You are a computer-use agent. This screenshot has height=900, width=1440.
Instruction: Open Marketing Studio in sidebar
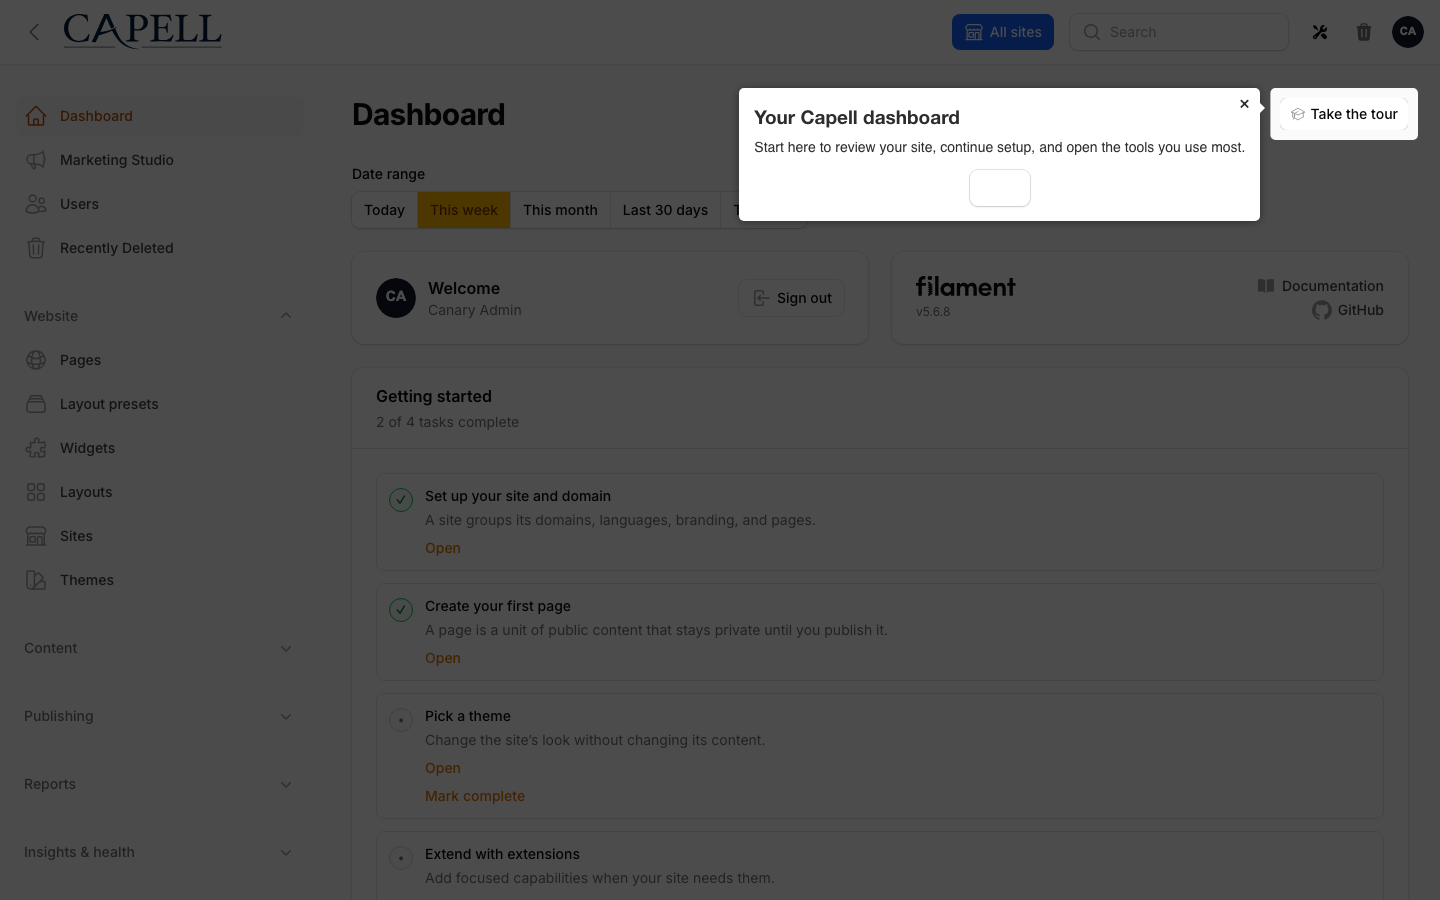tap(162, 160)
